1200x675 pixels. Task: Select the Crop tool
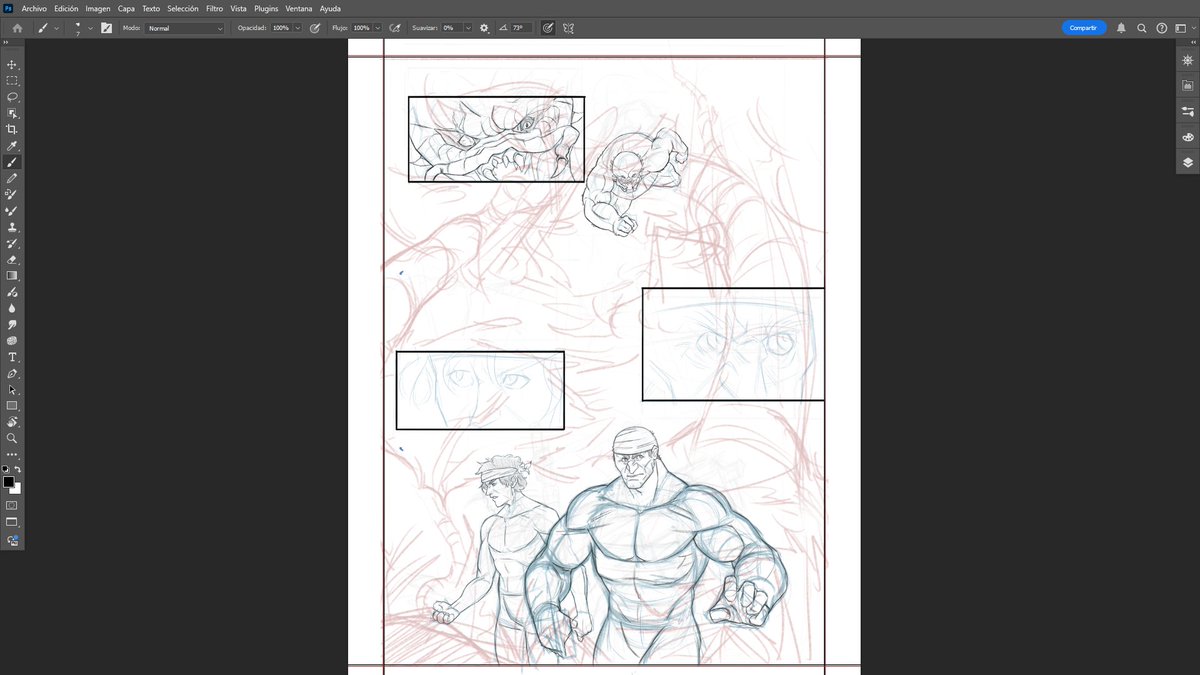tap(12, 129)
